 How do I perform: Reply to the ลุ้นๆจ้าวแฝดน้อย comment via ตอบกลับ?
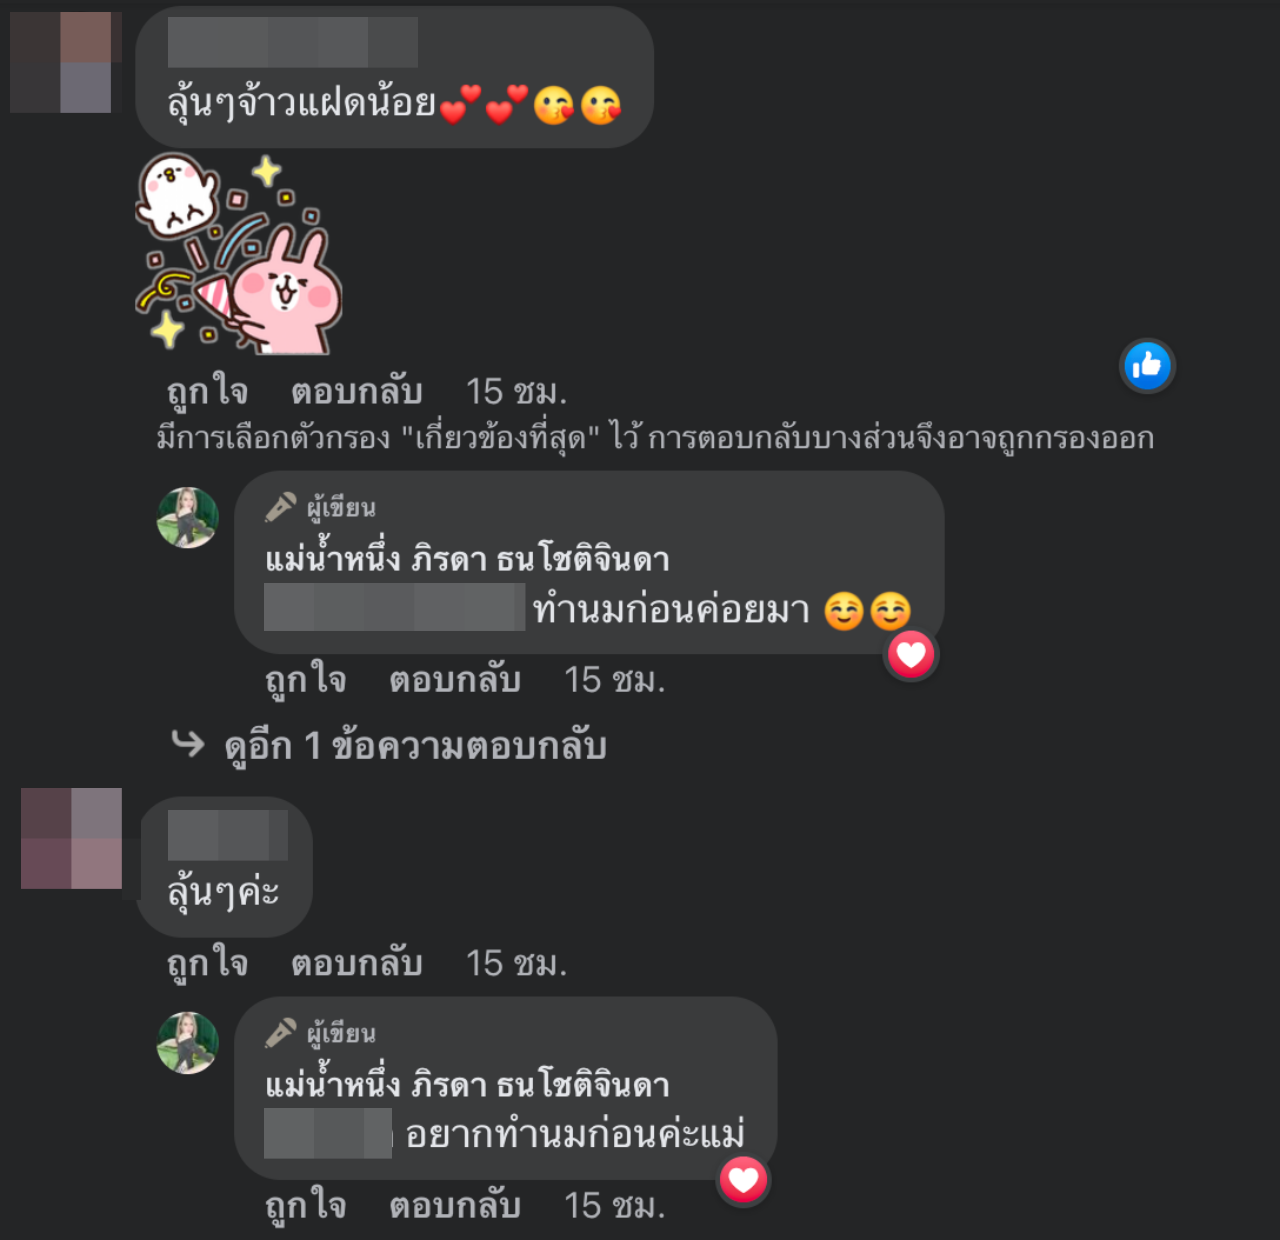pyautogui.click(x=356, y=391)
